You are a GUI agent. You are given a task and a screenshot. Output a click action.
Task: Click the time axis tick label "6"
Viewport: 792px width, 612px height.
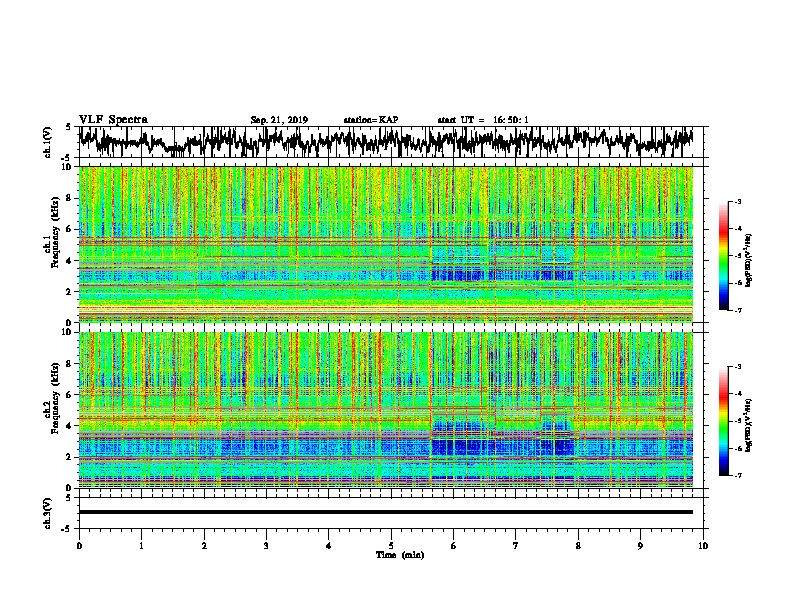pos(454,546)
